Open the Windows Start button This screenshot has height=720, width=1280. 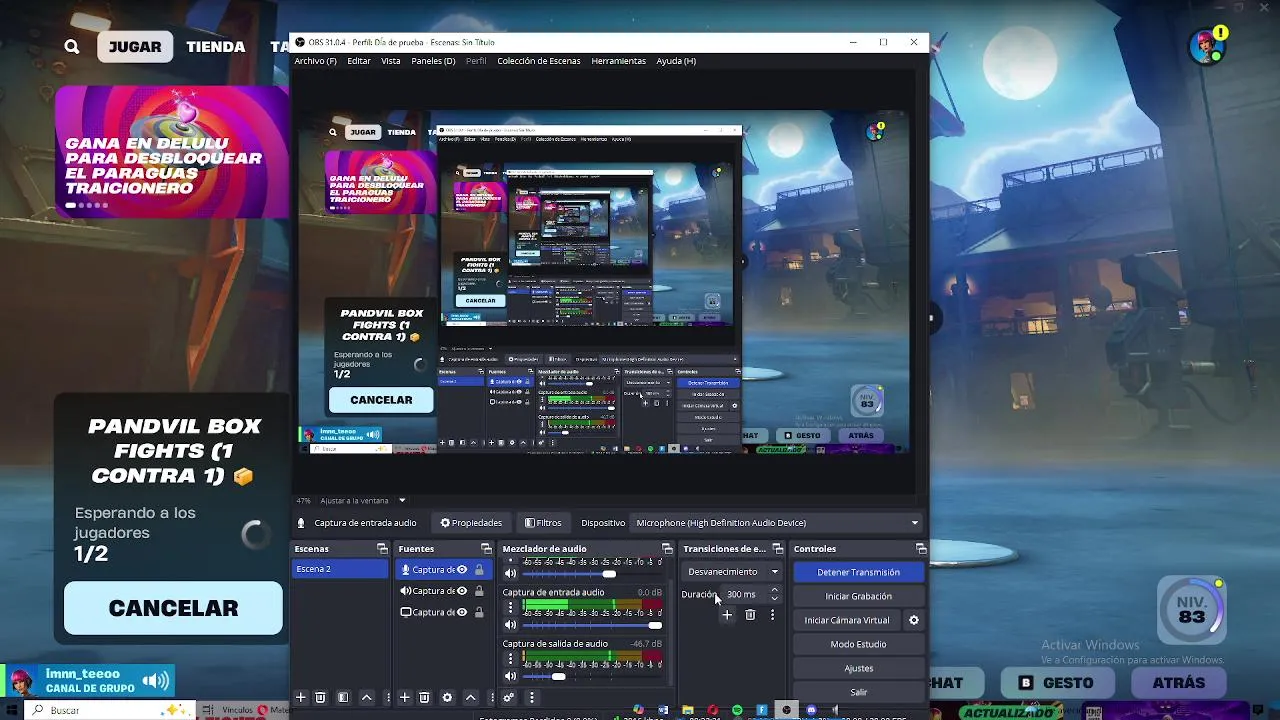[x=12, y=710]
